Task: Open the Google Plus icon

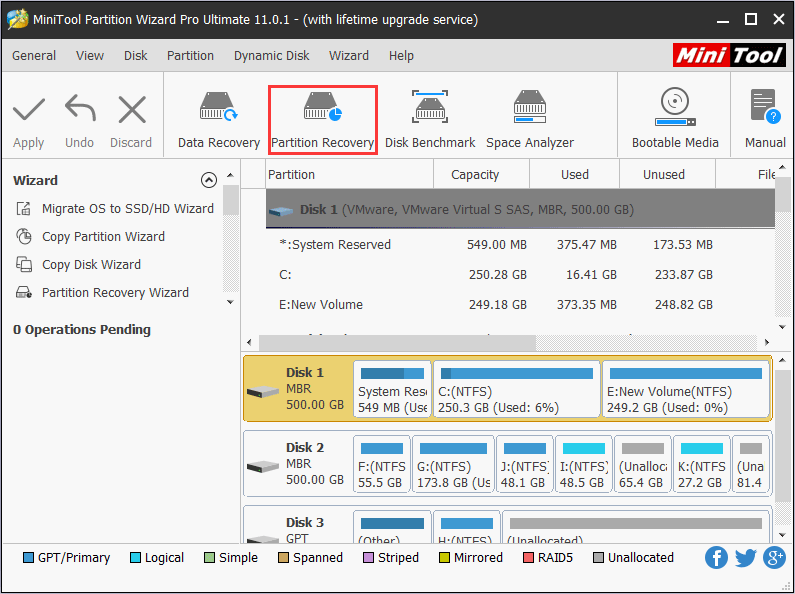Action: 774,558
